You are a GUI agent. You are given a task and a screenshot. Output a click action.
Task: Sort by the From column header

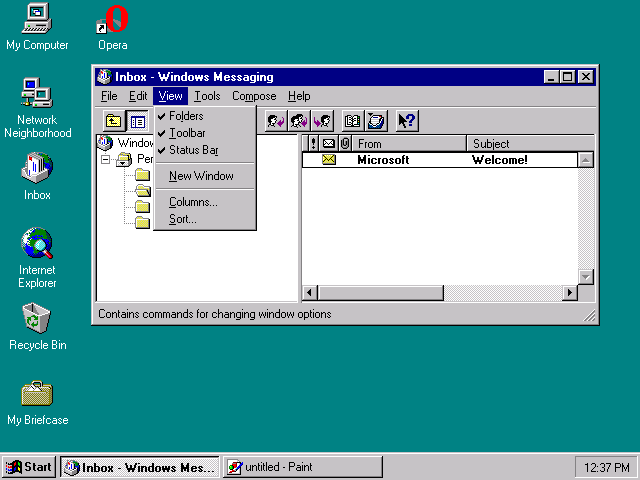point(409,144)
